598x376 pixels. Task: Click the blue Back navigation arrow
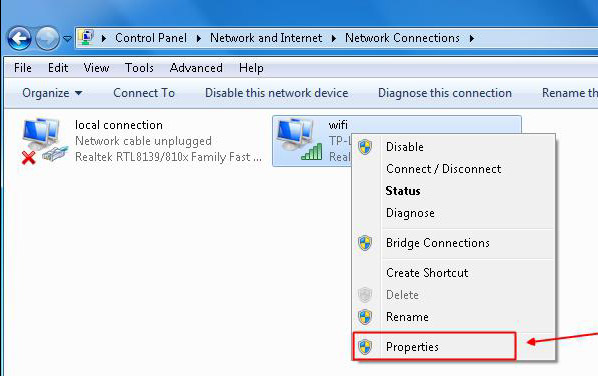point(19,39)
